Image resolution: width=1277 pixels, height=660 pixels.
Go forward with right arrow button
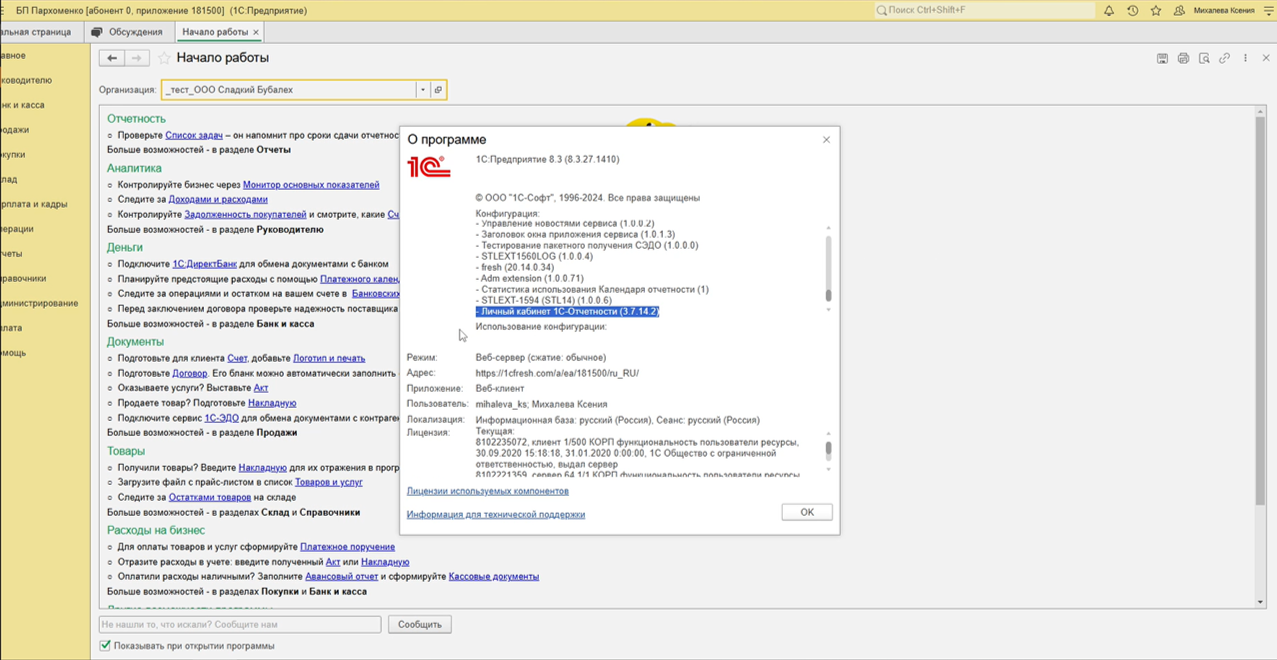[137, 58]
